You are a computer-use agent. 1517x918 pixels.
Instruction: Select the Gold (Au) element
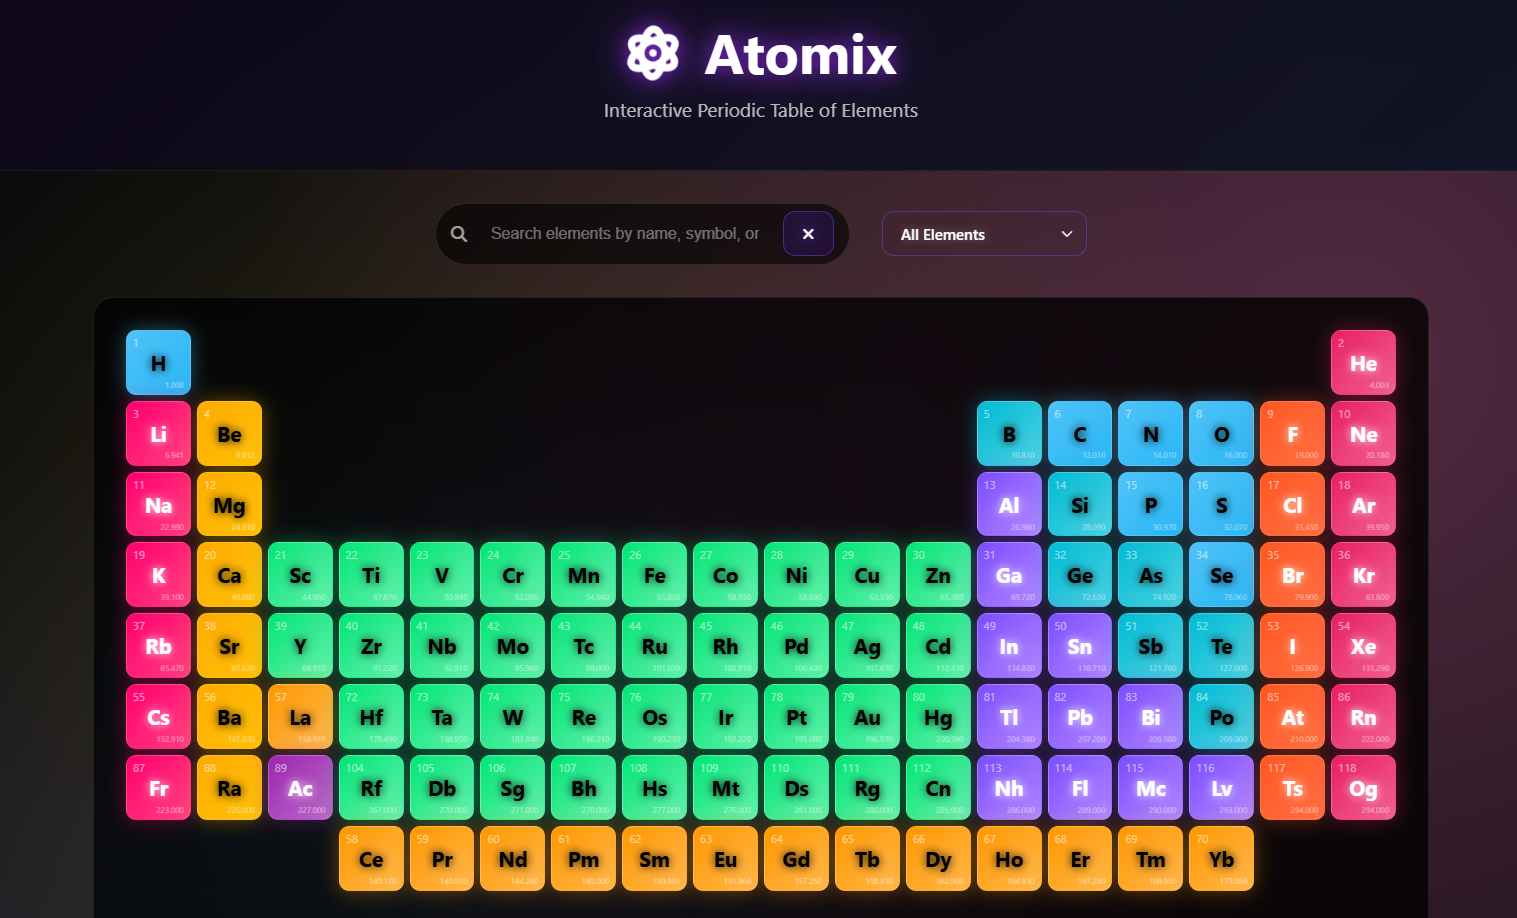(867, 716)
